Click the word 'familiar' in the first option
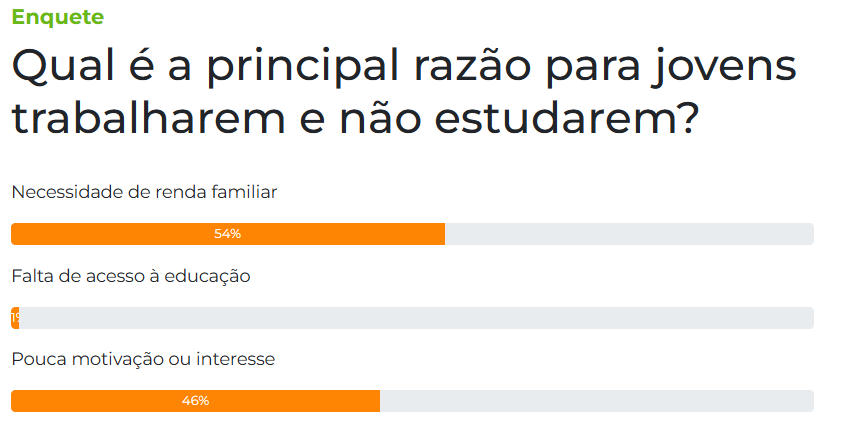The height and width of the screenshot is (435, 842). (244, 192)
